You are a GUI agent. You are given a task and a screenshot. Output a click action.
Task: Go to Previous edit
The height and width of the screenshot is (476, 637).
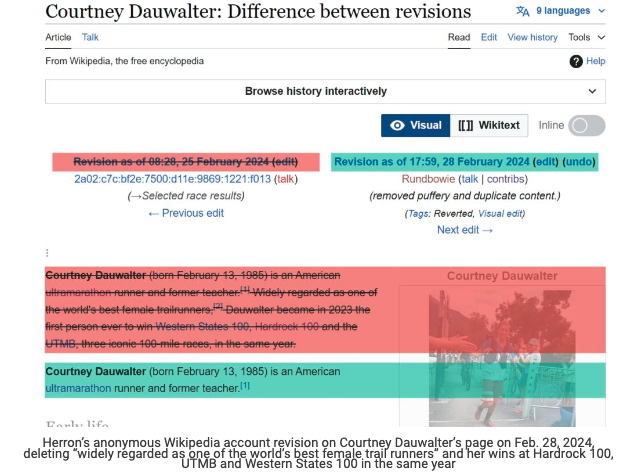point(186,213)
